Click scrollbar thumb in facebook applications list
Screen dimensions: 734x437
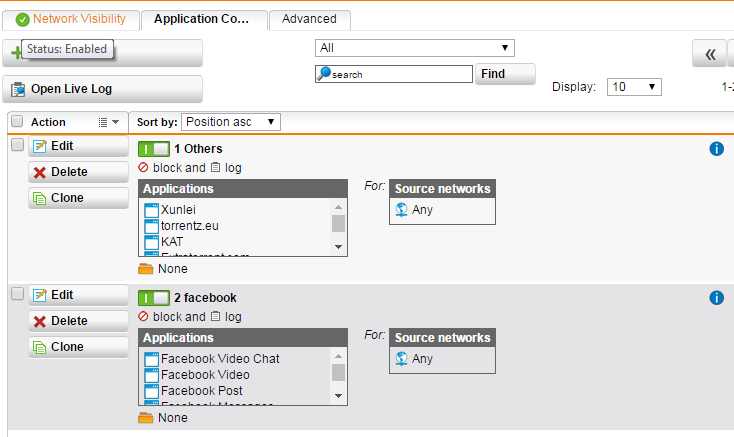pos(338,372)
